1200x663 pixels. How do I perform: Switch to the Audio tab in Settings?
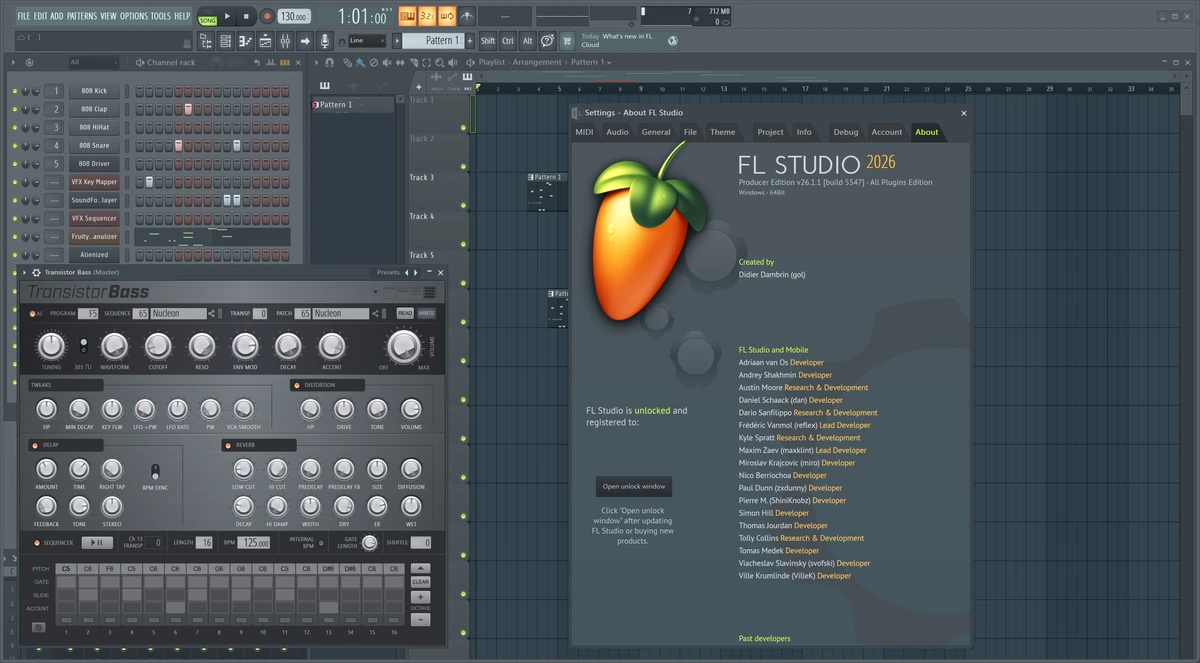coord(617,132)
